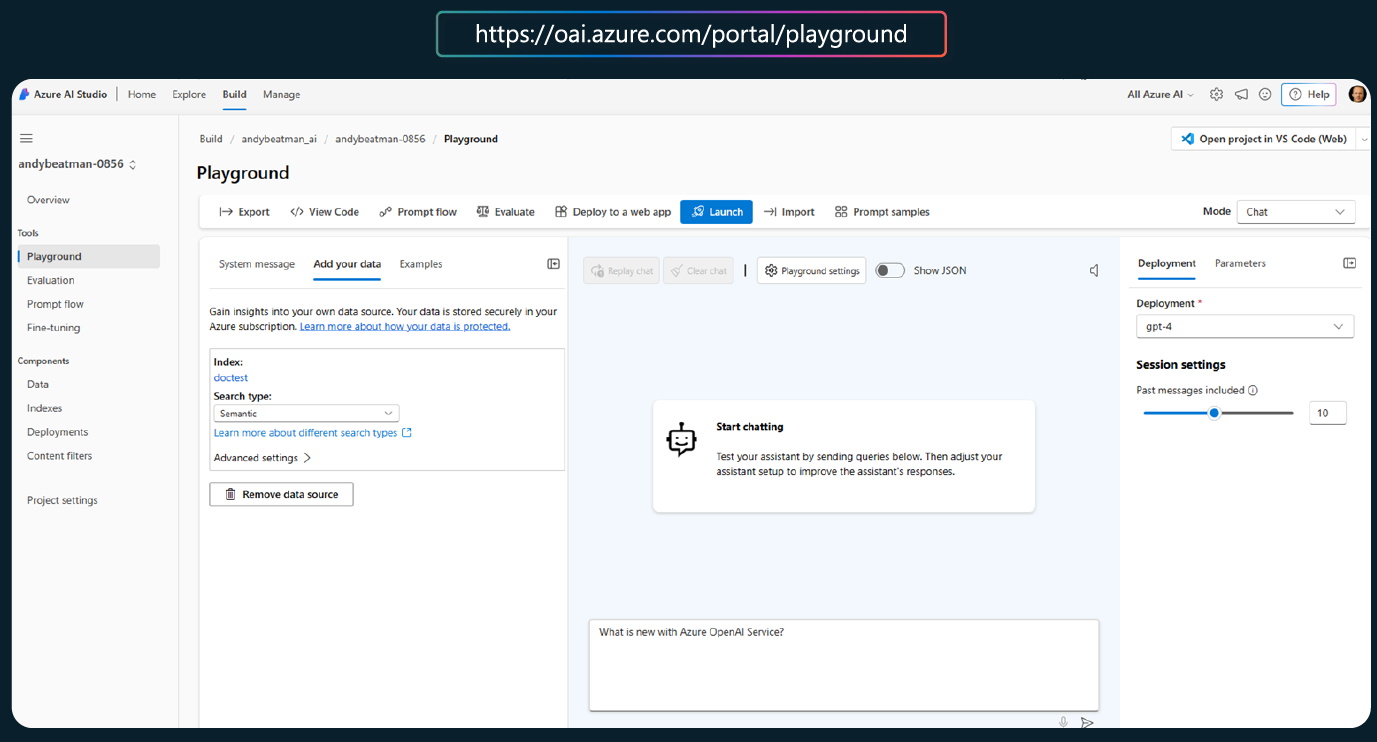The height and width of the screenshot is (742, 1377).
Task: Click the microphone icon below chat input
Action: (x=1063, y=722)
